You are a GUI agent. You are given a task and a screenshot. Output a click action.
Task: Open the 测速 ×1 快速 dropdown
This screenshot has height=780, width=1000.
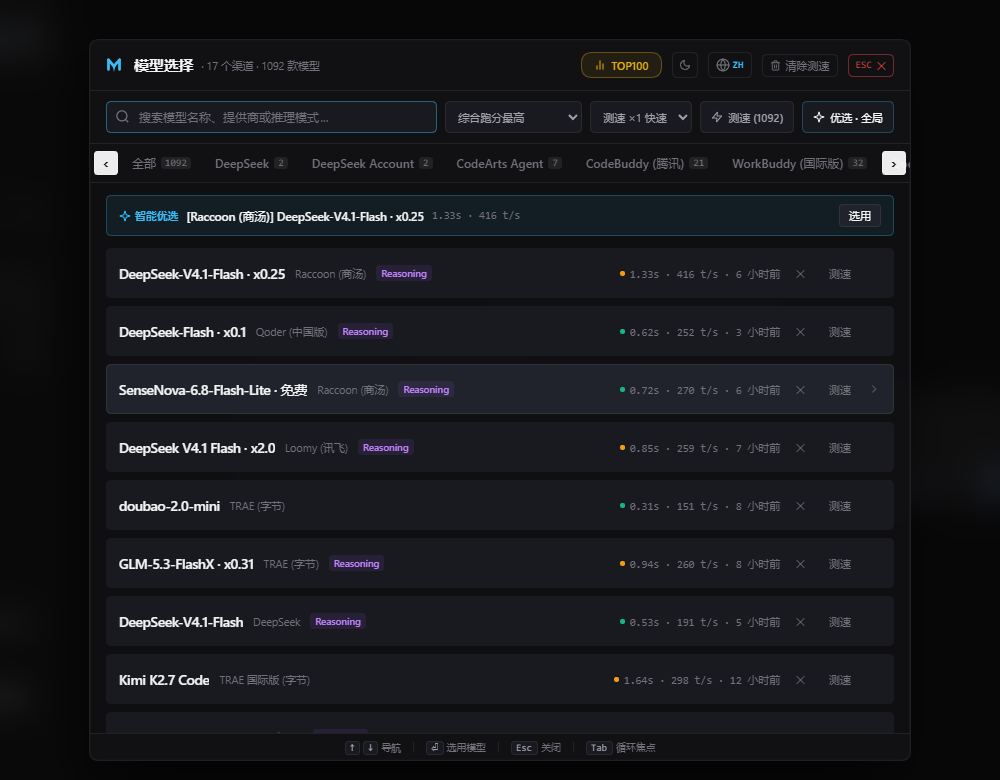pyautogui.click(x=641, y=117)
